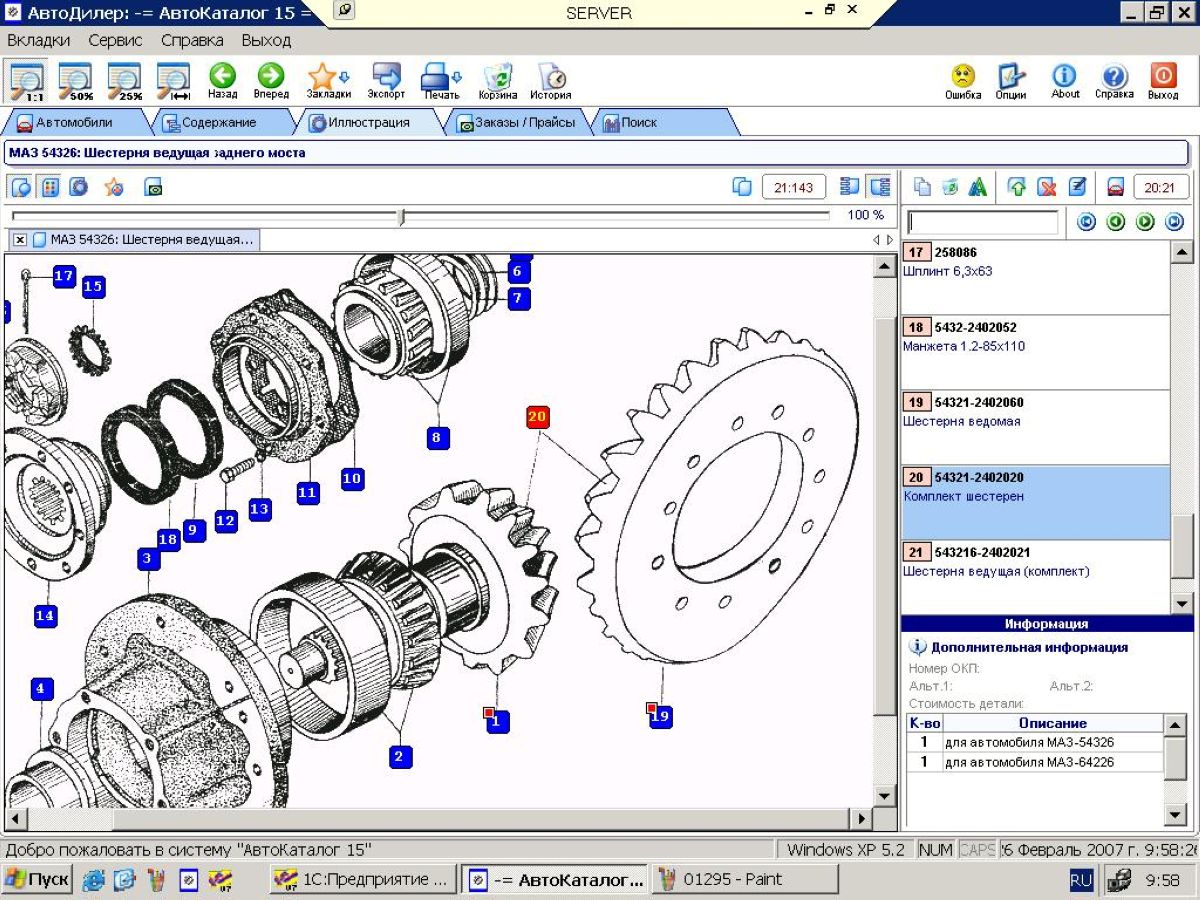The height and width of the screenshot is (900, 1200).
Task: Select the МАЗ 54326: Шестерня ведущая document tab
Action: [x=144, y=240]
